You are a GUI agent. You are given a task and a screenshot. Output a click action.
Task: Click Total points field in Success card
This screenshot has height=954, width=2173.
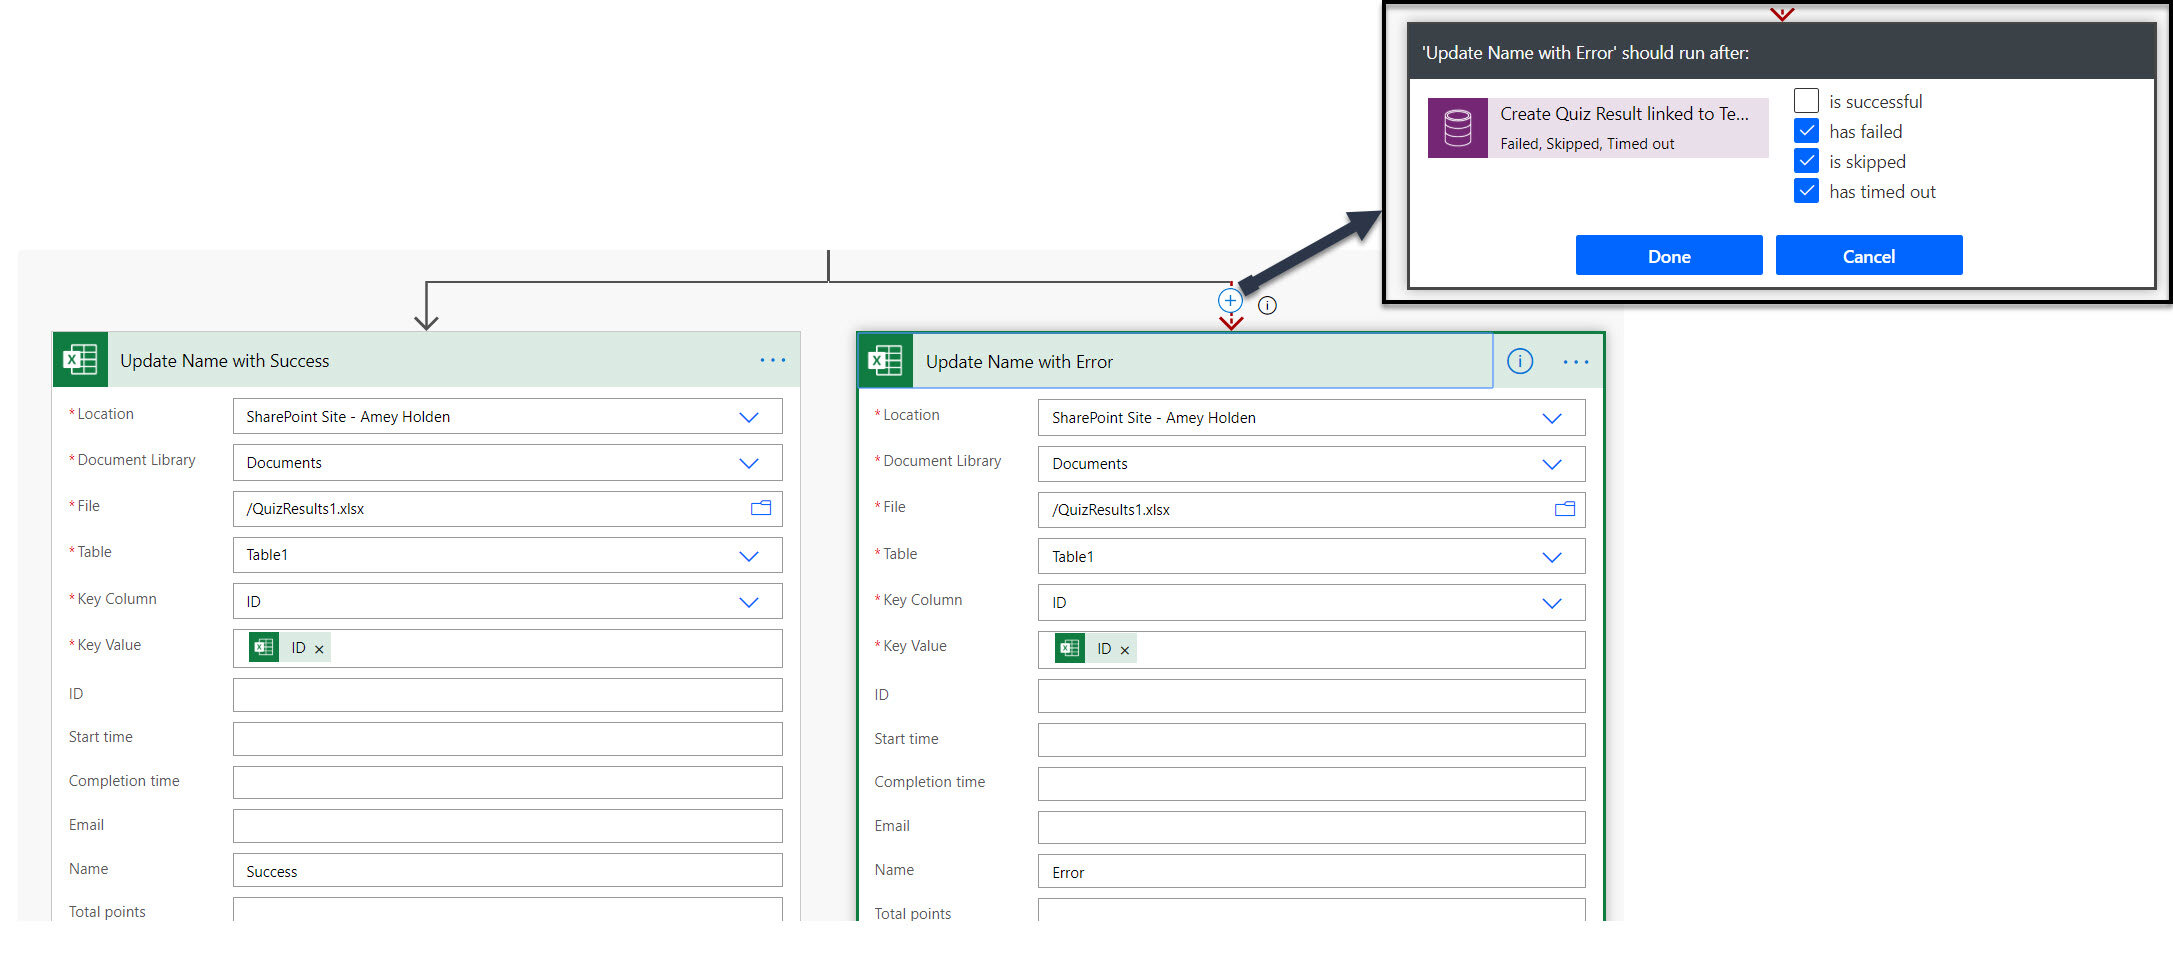(x=508, y=909)
